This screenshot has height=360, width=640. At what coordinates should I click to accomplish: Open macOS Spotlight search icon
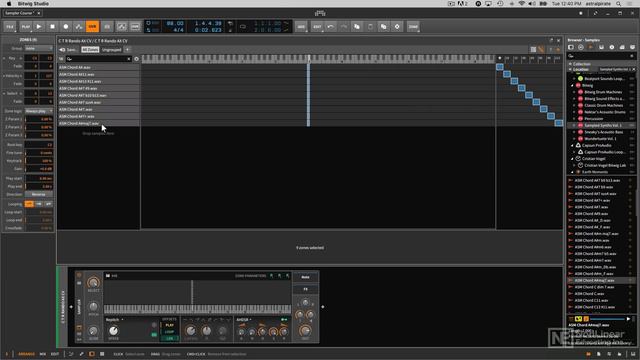(x=619, y=4)
